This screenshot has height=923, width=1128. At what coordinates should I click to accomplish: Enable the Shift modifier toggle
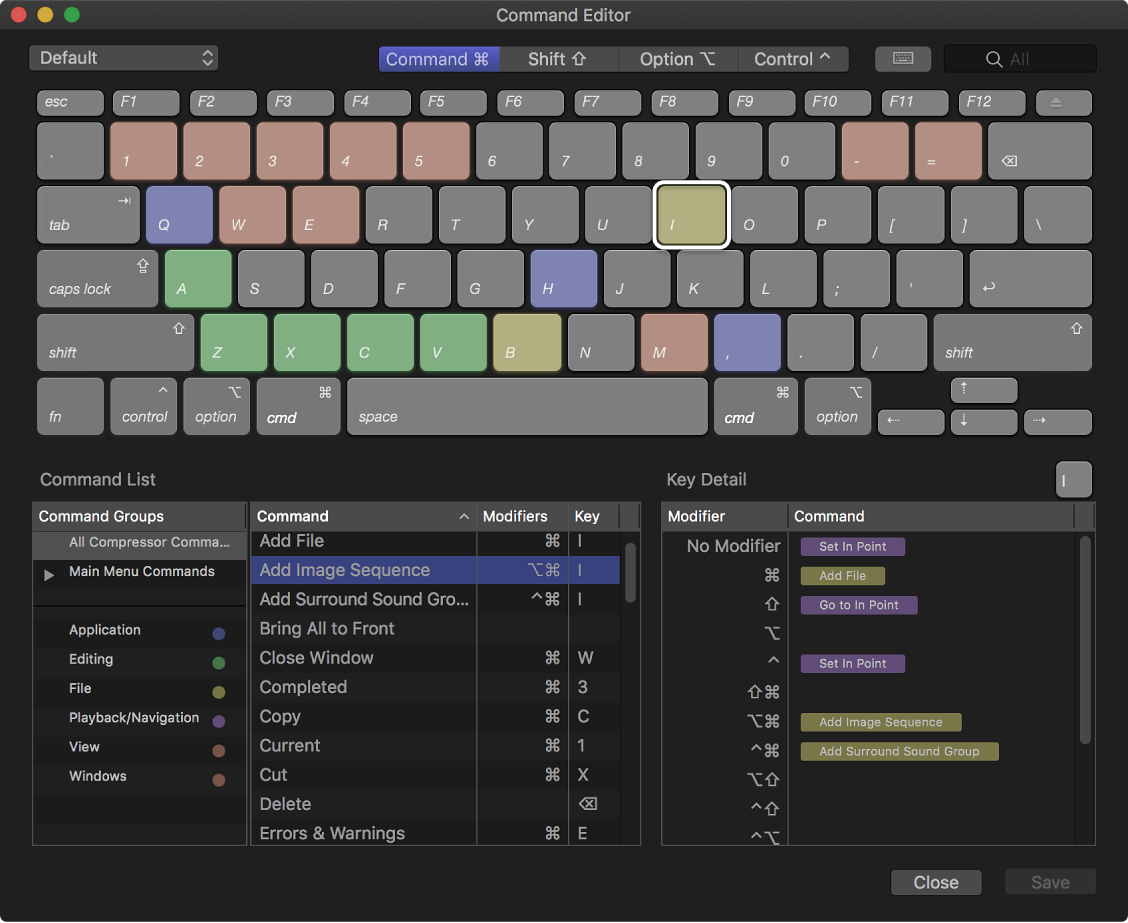pos(559,59)
